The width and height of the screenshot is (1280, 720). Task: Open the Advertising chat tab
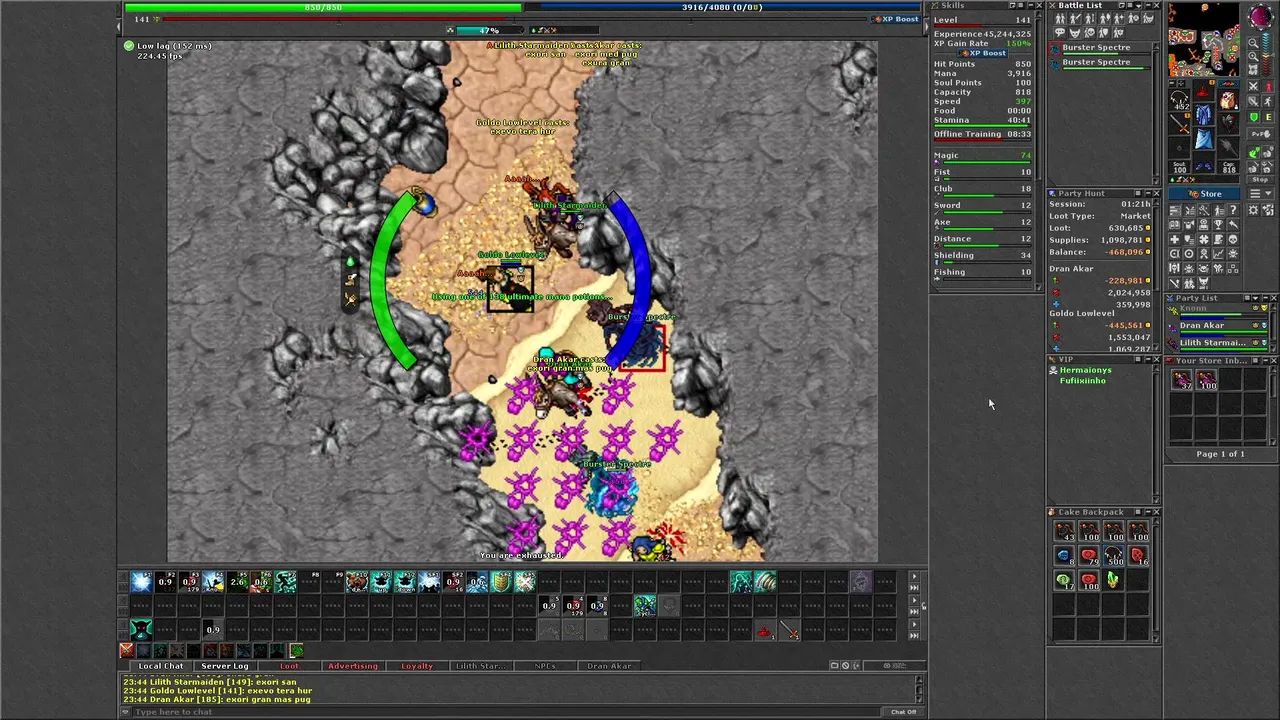coord(353,666)
